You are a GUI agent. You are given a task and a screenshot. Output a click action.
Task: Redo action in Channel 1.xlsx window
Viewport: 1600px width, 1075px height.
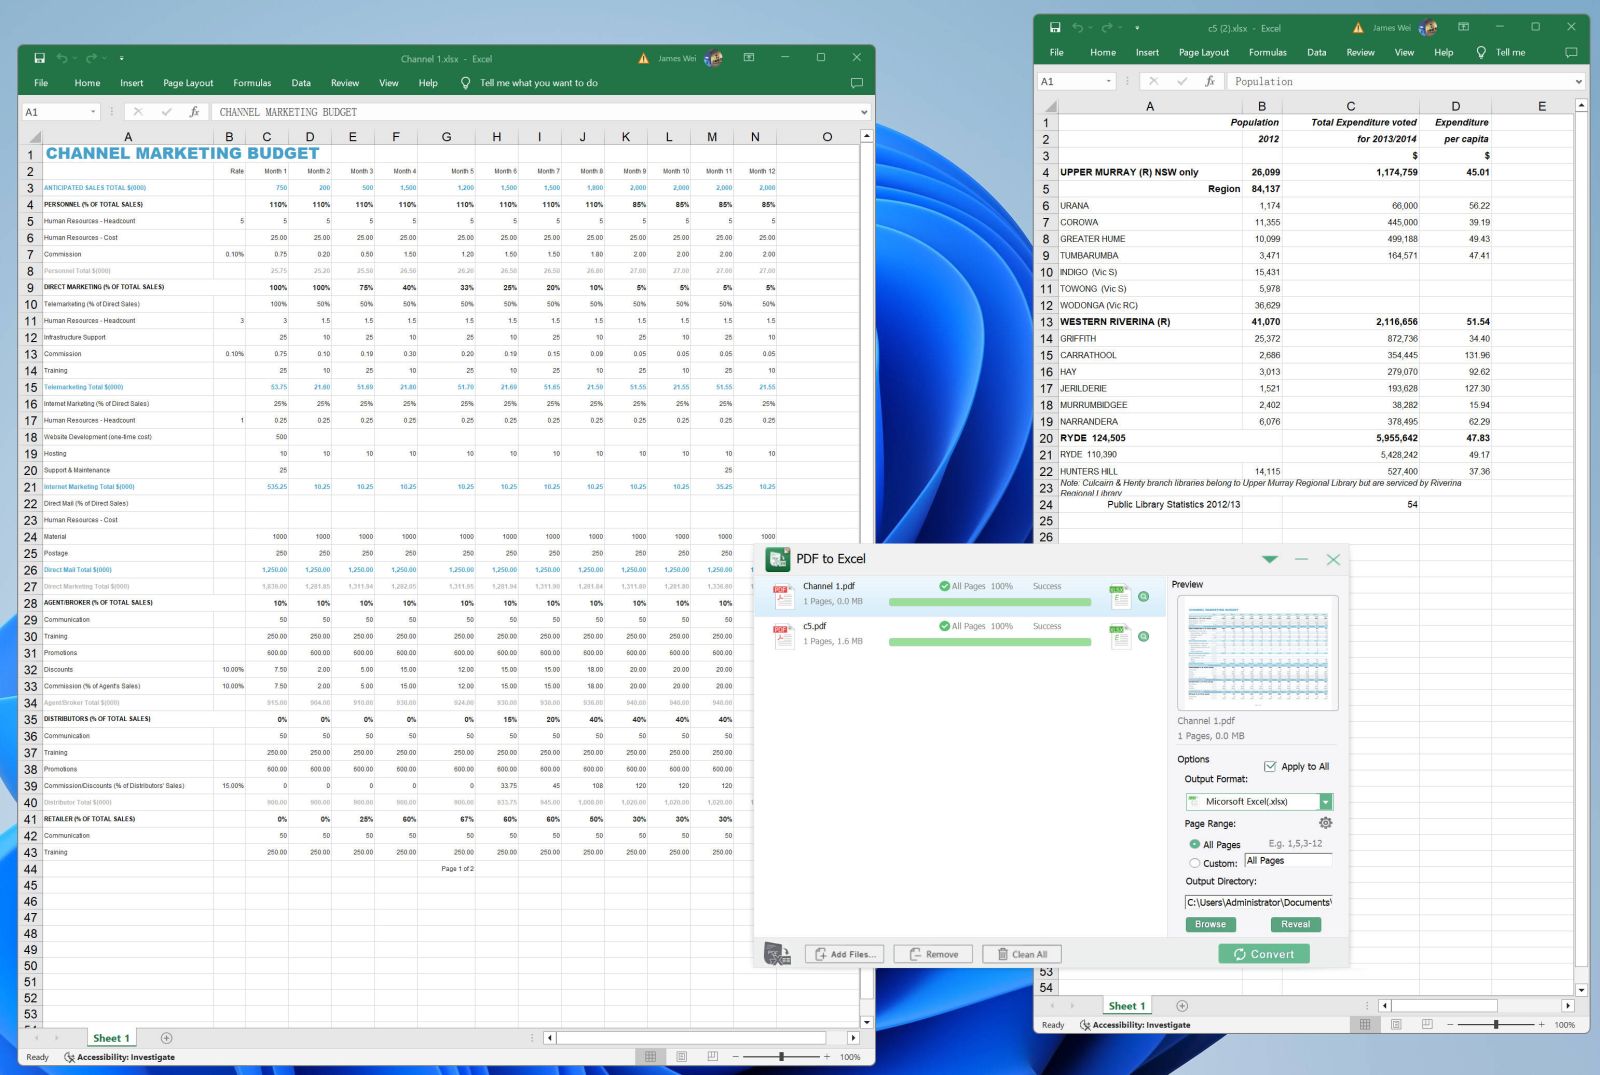(x=92, y=58)
